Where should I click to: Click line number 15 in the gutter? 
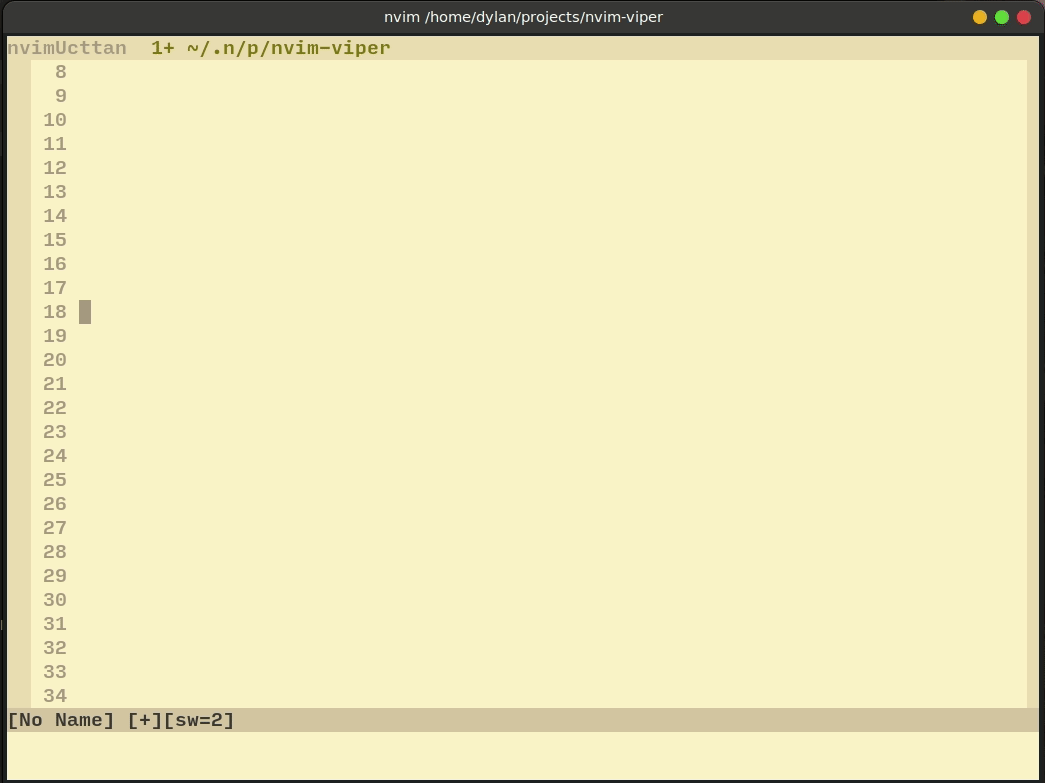coord(55,240)
